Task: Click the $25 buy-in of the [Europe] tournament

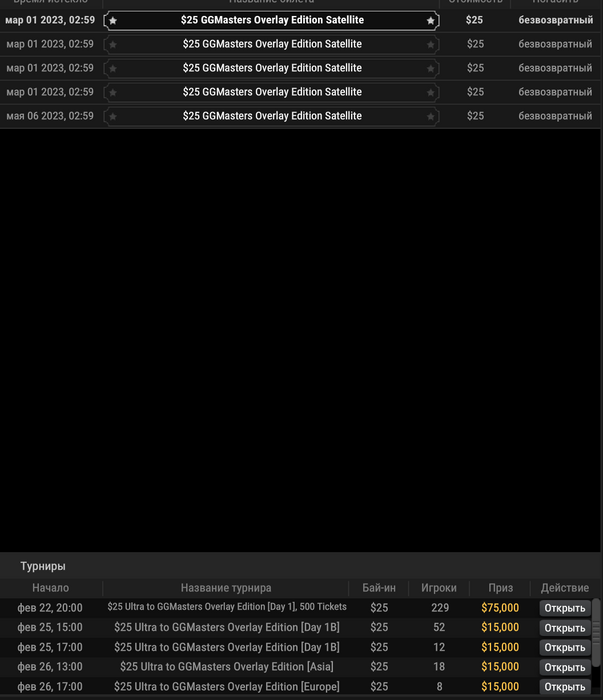Action: pyautogui.click(x=379, y=687)
